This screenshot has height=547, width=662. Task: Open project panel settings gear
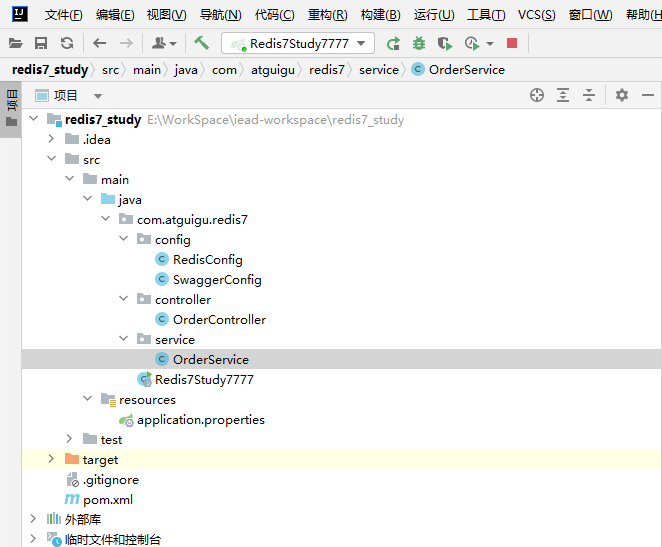pyautogui.click(x=621, y=95)
